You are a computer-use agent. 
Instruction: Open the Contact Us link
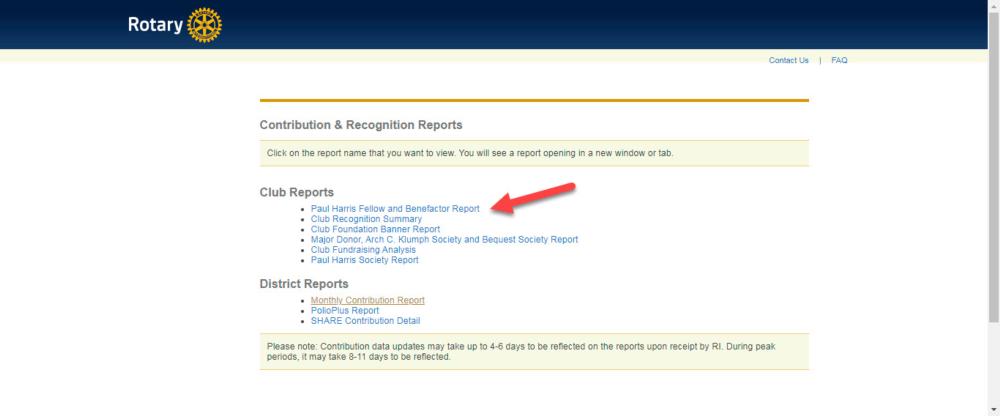788,61
